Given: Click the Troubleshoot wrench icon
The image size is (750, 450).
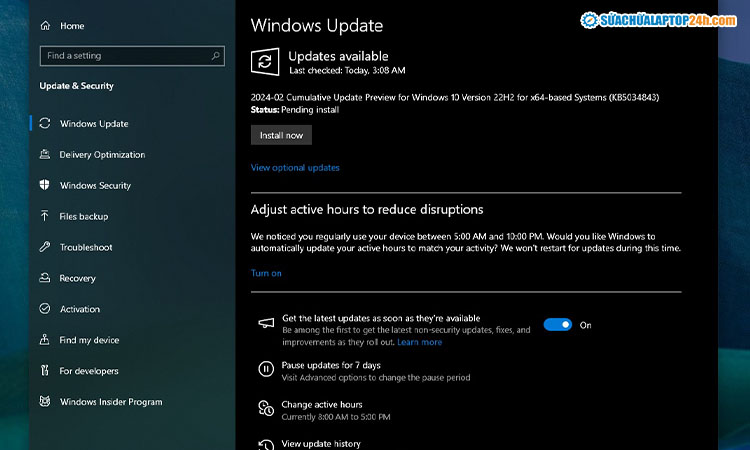Looking at the screenshot, I should click(45, 247).
